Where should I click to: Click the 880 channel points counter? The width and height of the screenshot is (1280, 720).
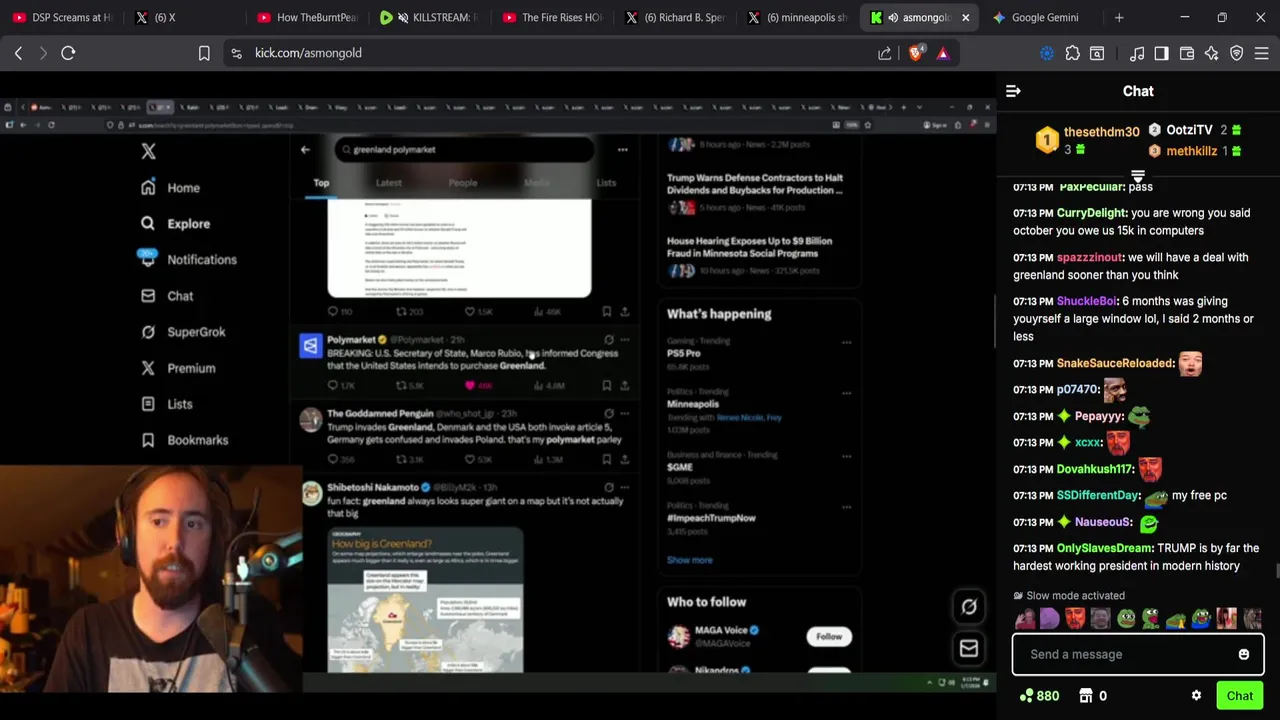pos(1039,696)
